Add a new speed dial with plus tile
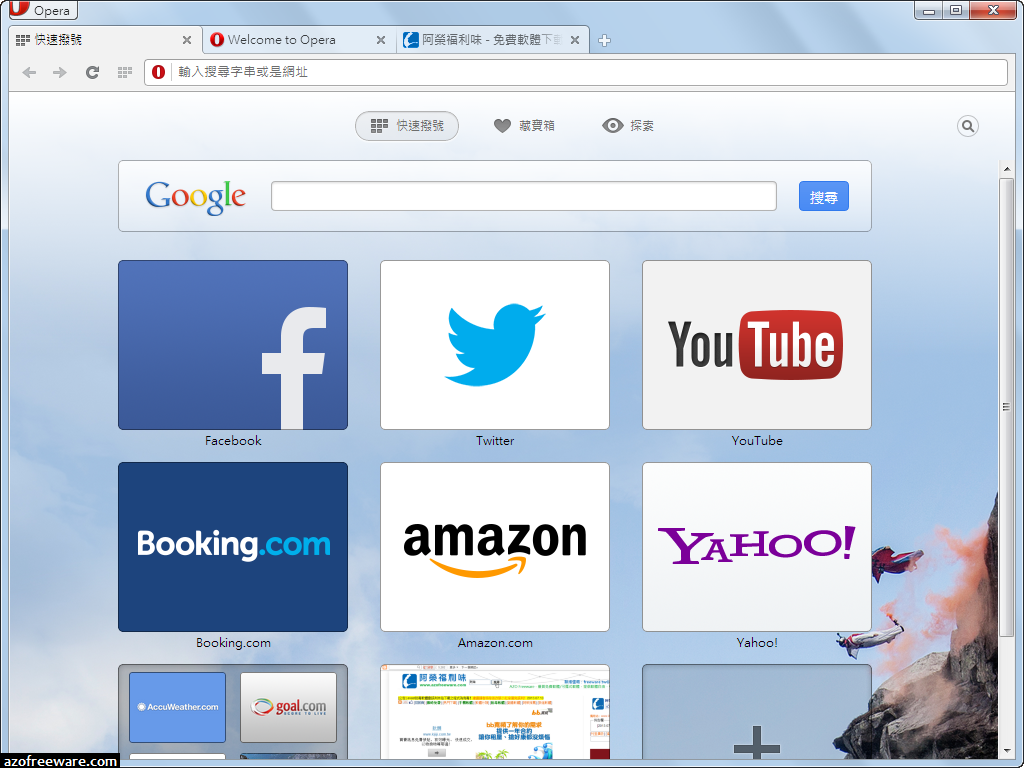Viewport: 1024px width, 768px height. [757, 712]
